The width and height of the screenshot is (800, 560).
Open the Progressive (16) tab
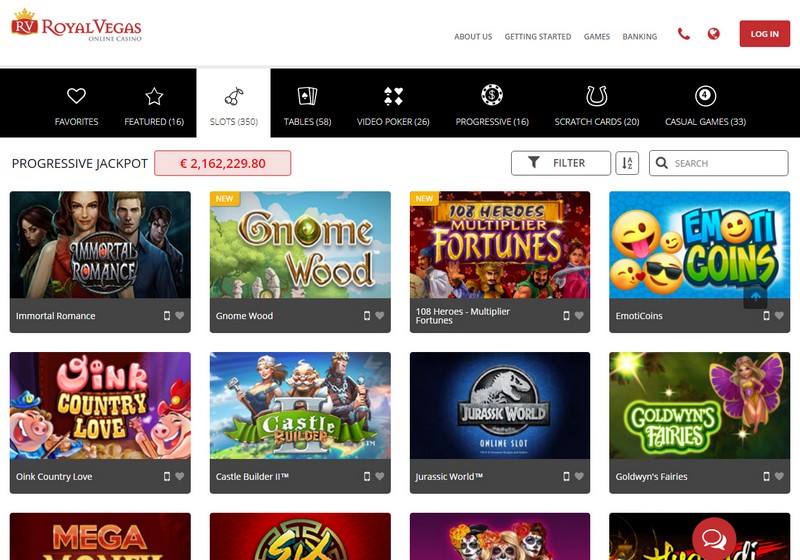click(x=492, y=106)
